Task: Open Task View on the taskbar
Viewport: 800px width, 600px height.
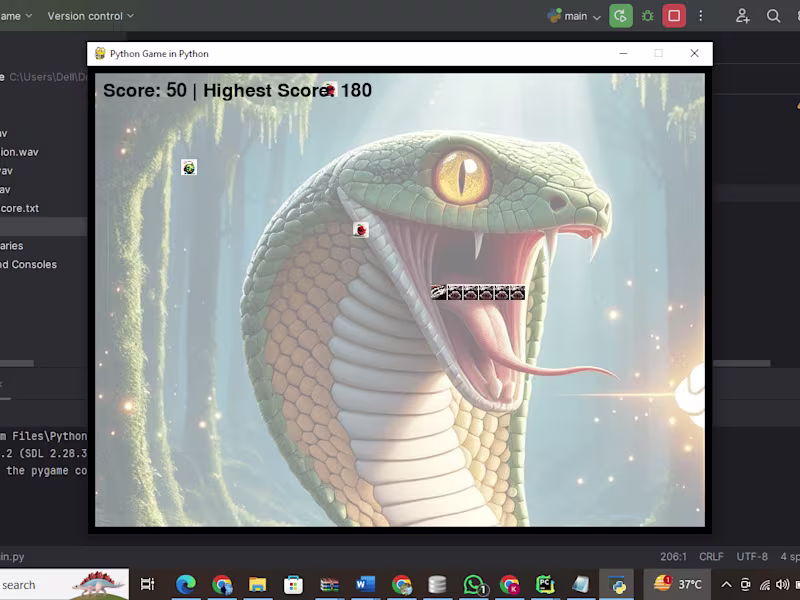Action: click(x=147, y=585)
